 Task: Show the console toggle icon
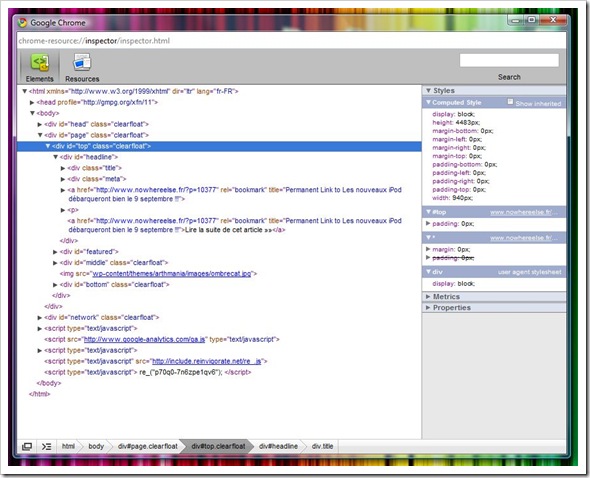[46, 446]
